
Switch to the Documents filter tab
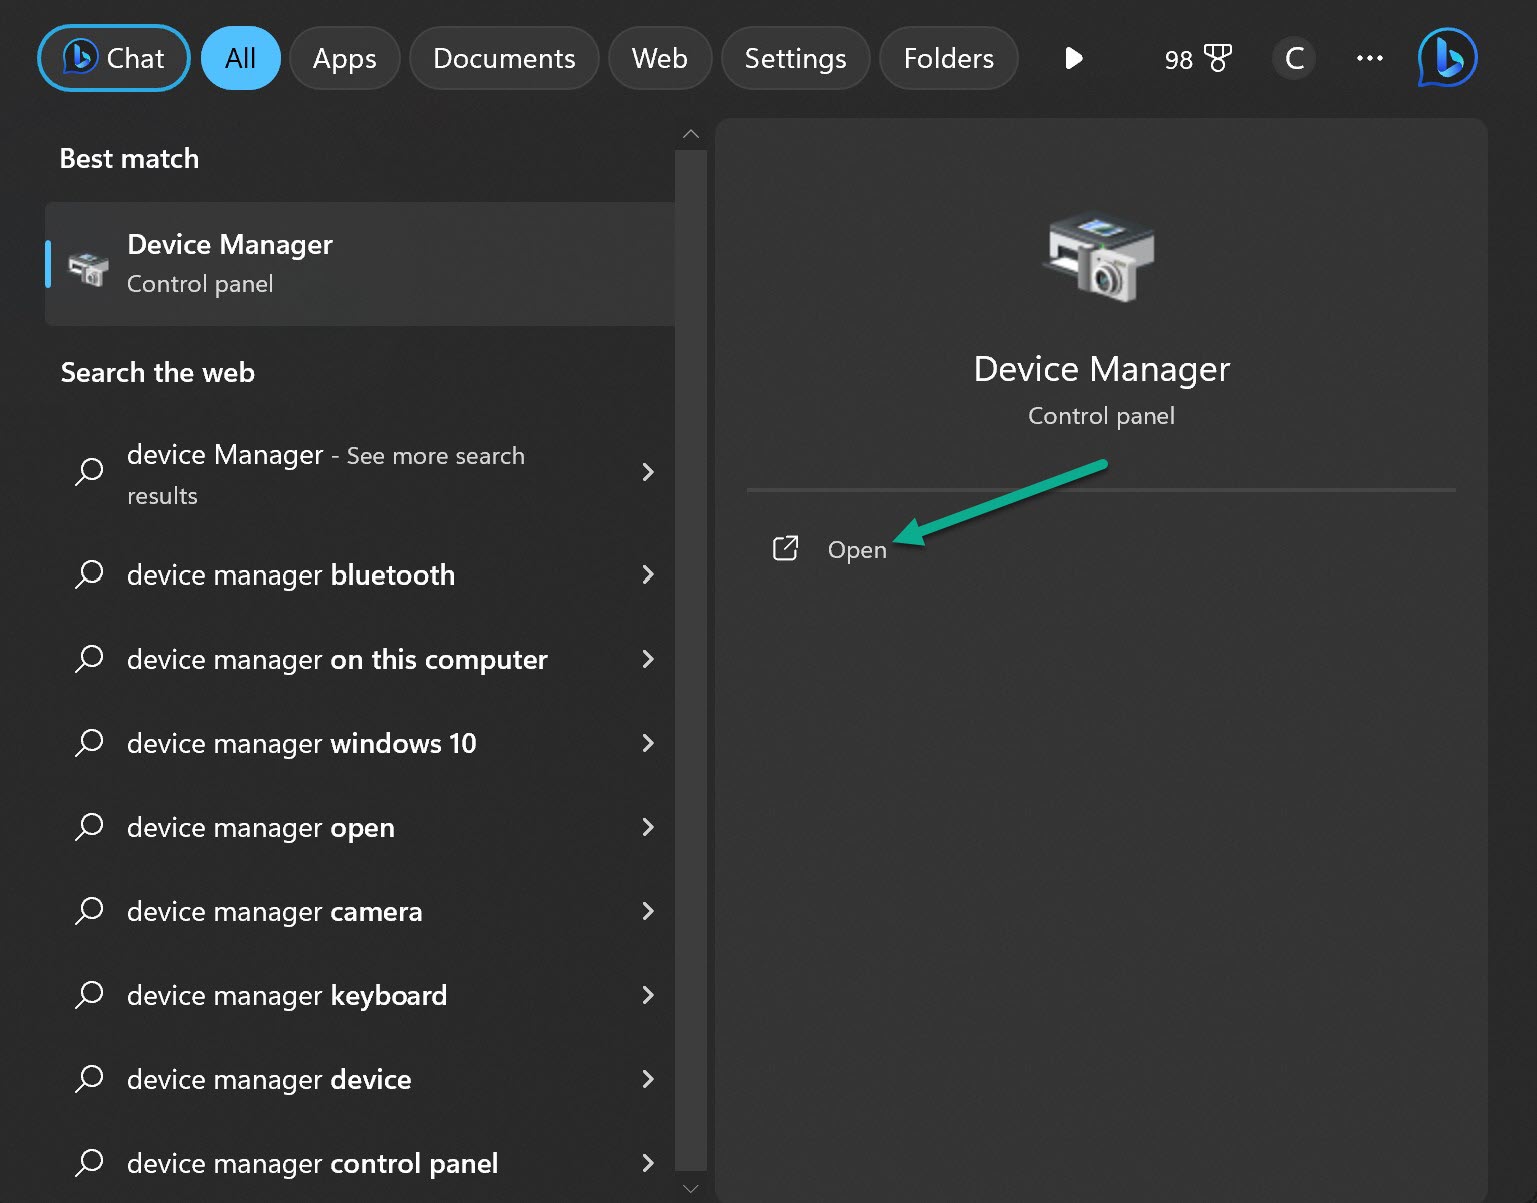click(504, 59)
